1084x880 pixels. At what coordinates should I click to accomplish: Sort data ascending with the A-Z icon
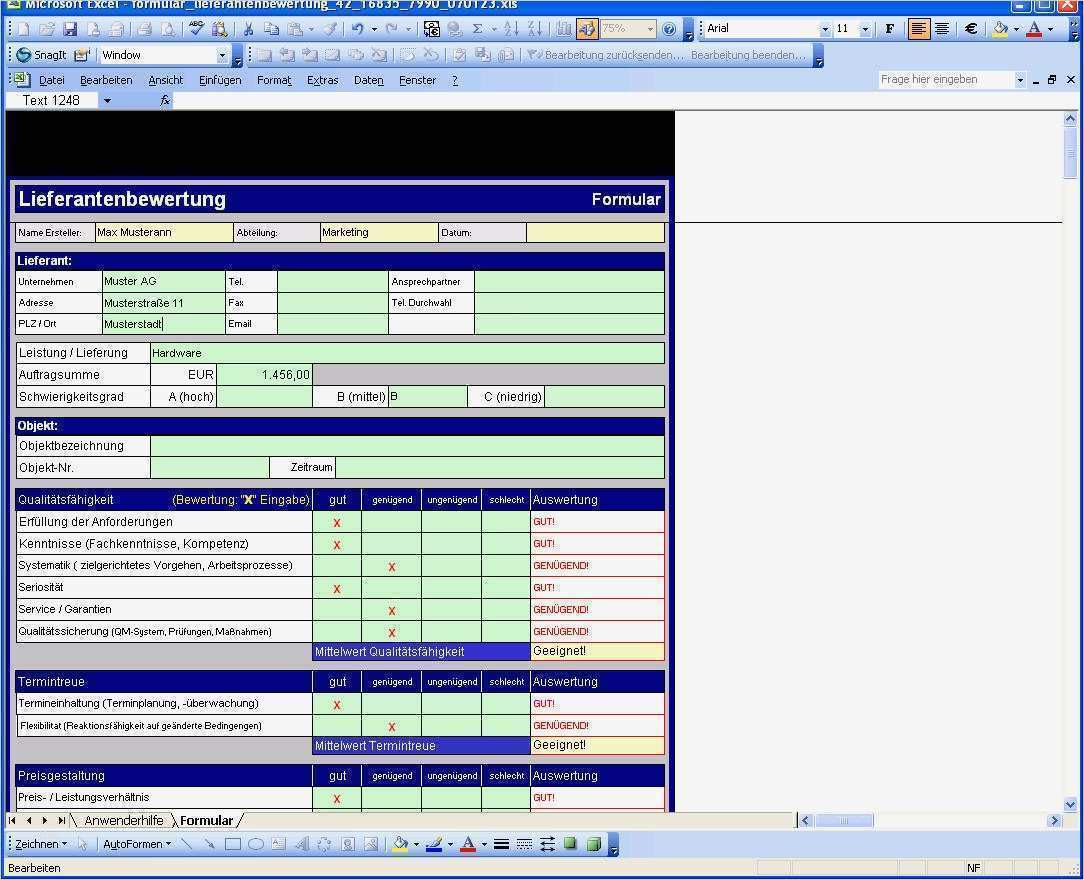(x=509, y=28)
